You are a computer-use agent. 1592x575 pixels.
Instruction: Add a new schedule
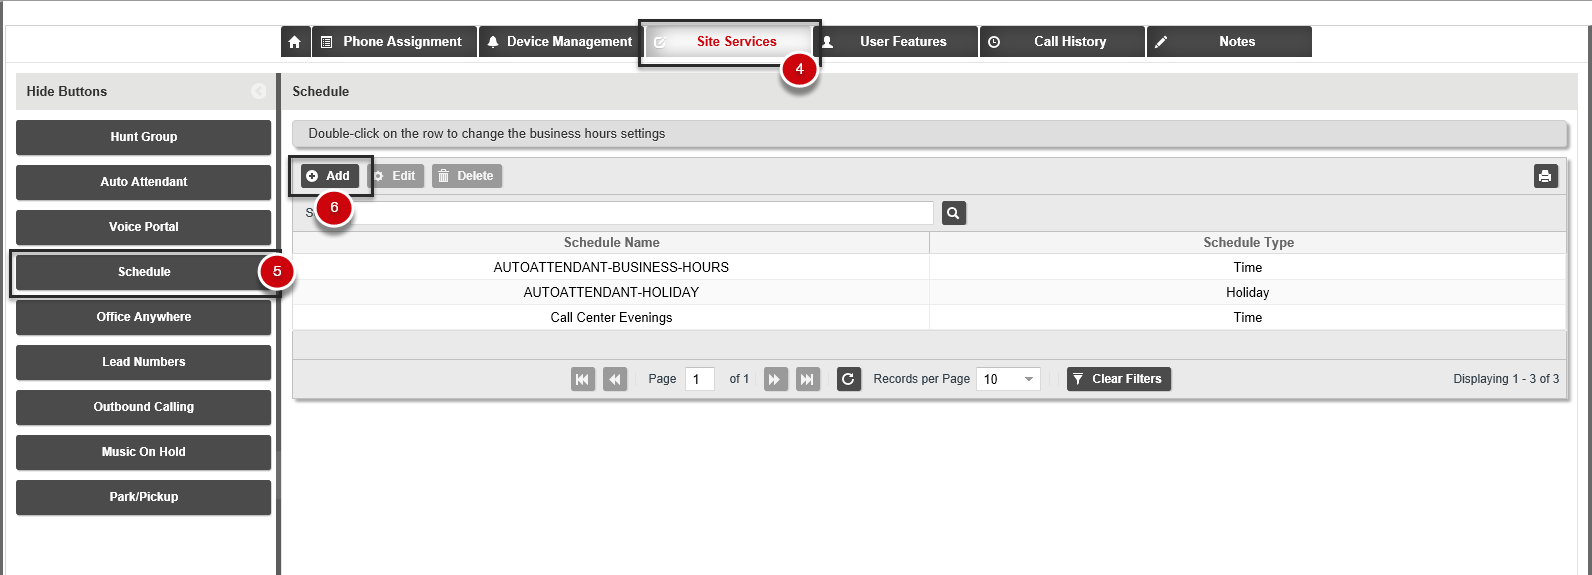pyautogui.click(x=329, y=176)
